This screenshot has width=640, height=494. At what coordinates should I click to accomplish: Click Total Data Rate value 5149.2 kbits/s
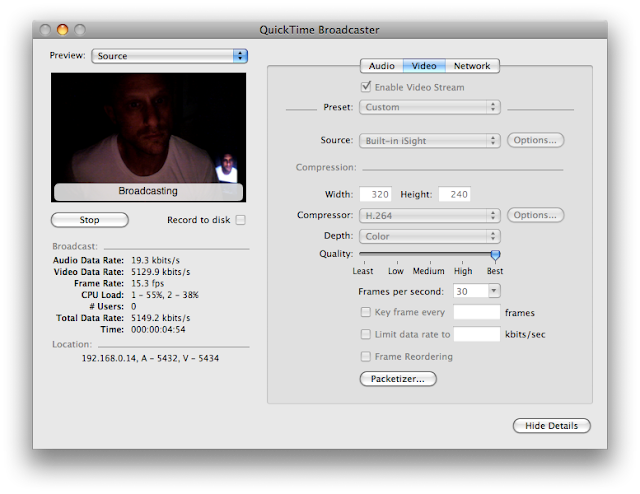click(x=160, y=318)
